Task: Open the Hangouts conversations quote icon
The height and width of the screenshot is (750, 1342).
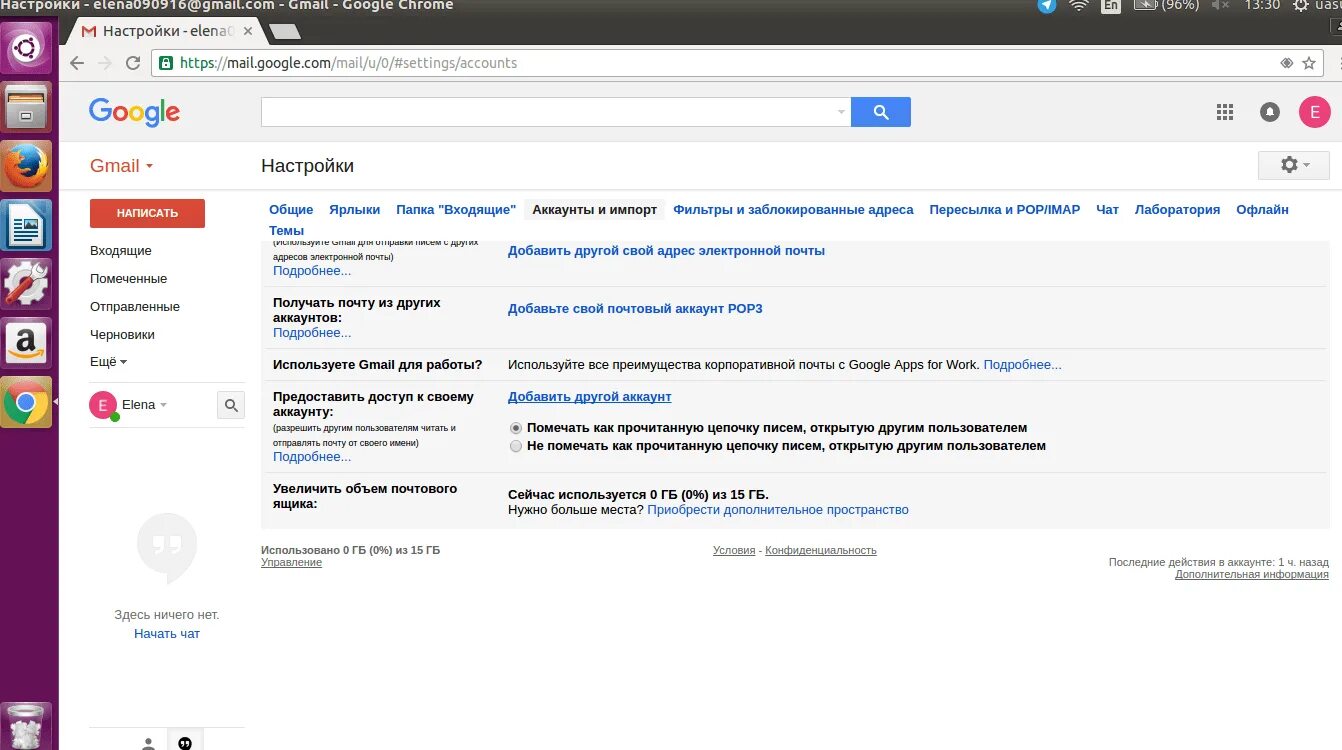Action: coord(184,743)
